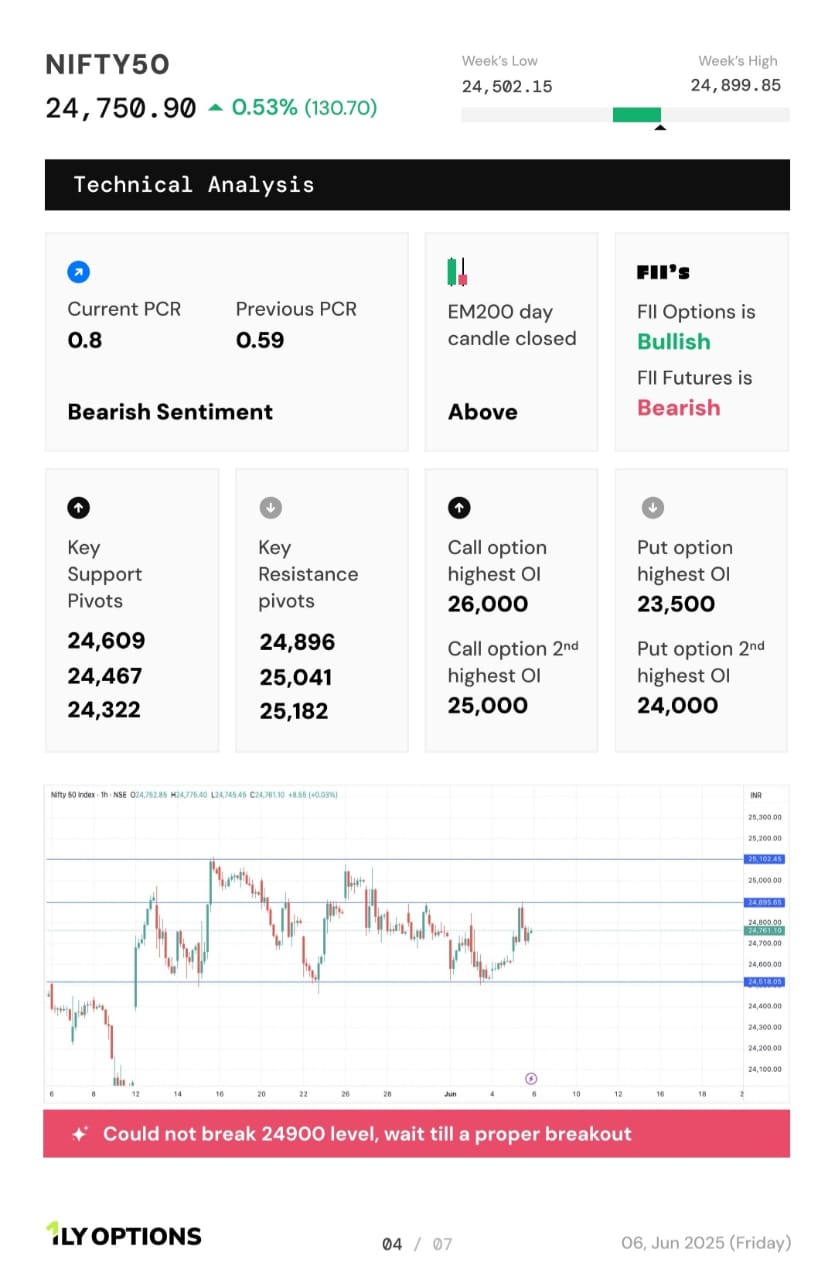Click the sparkle icon in the red banner
This screenshot has height=1280, width=835.
click(79, 1134)
